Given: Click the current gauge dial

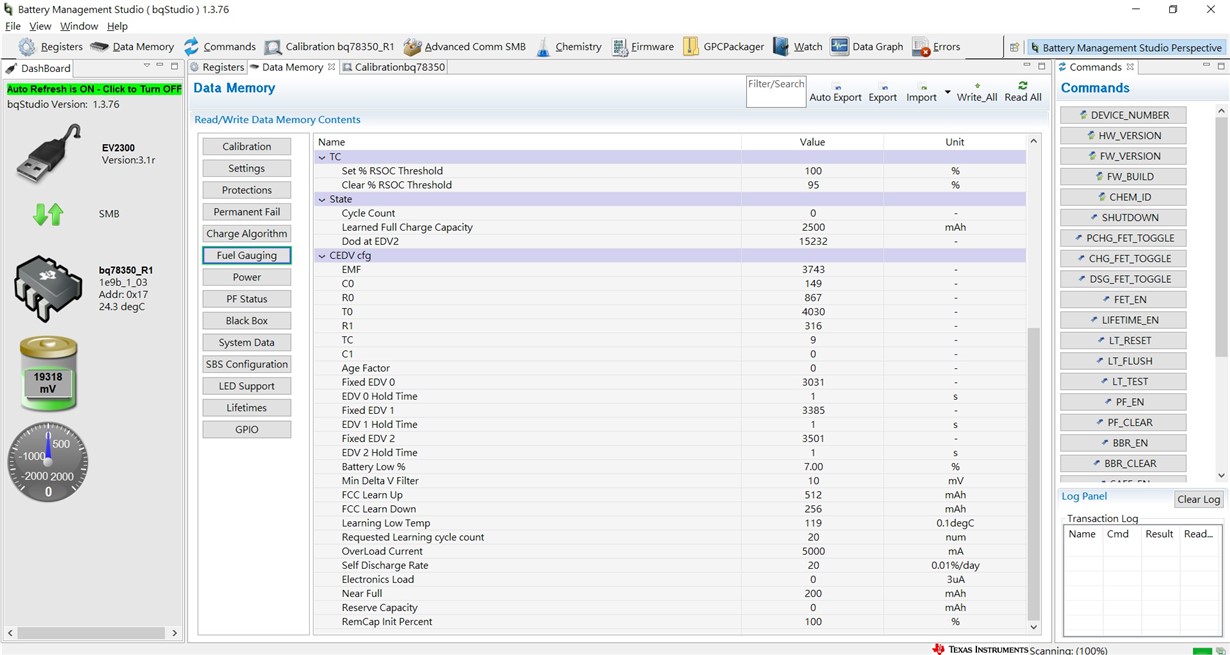Looking at the screenshot, I should (x=48, y=462).
